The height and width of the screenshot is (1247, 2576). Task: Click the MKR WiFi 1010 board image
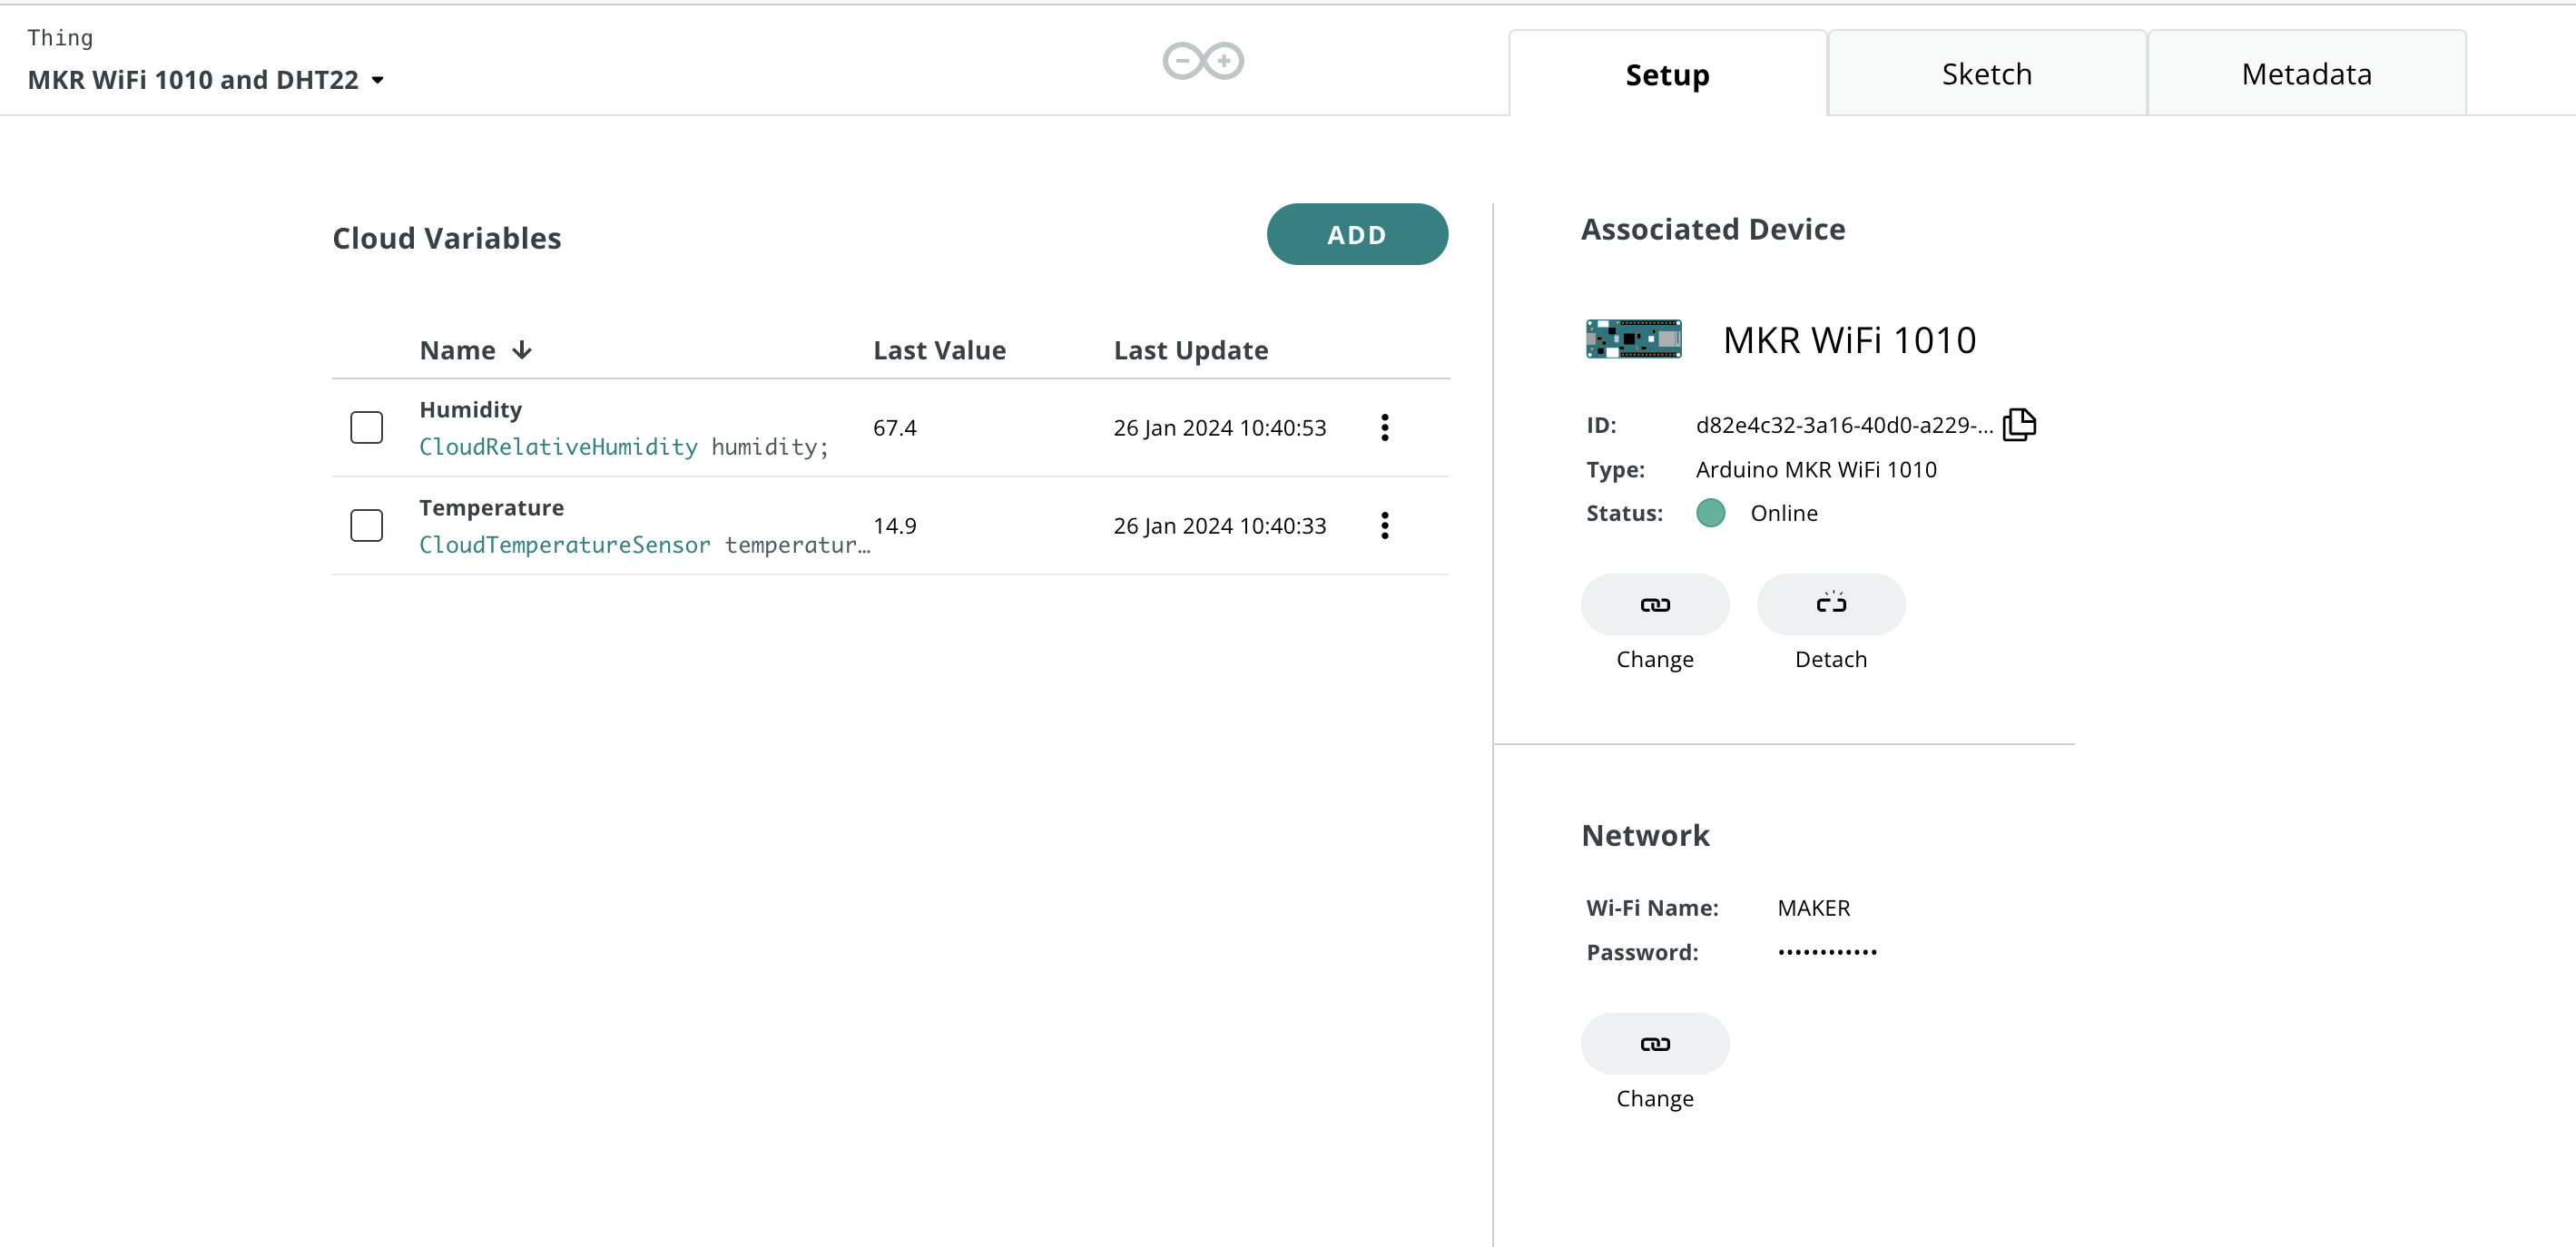click(x=1632, y=339)
